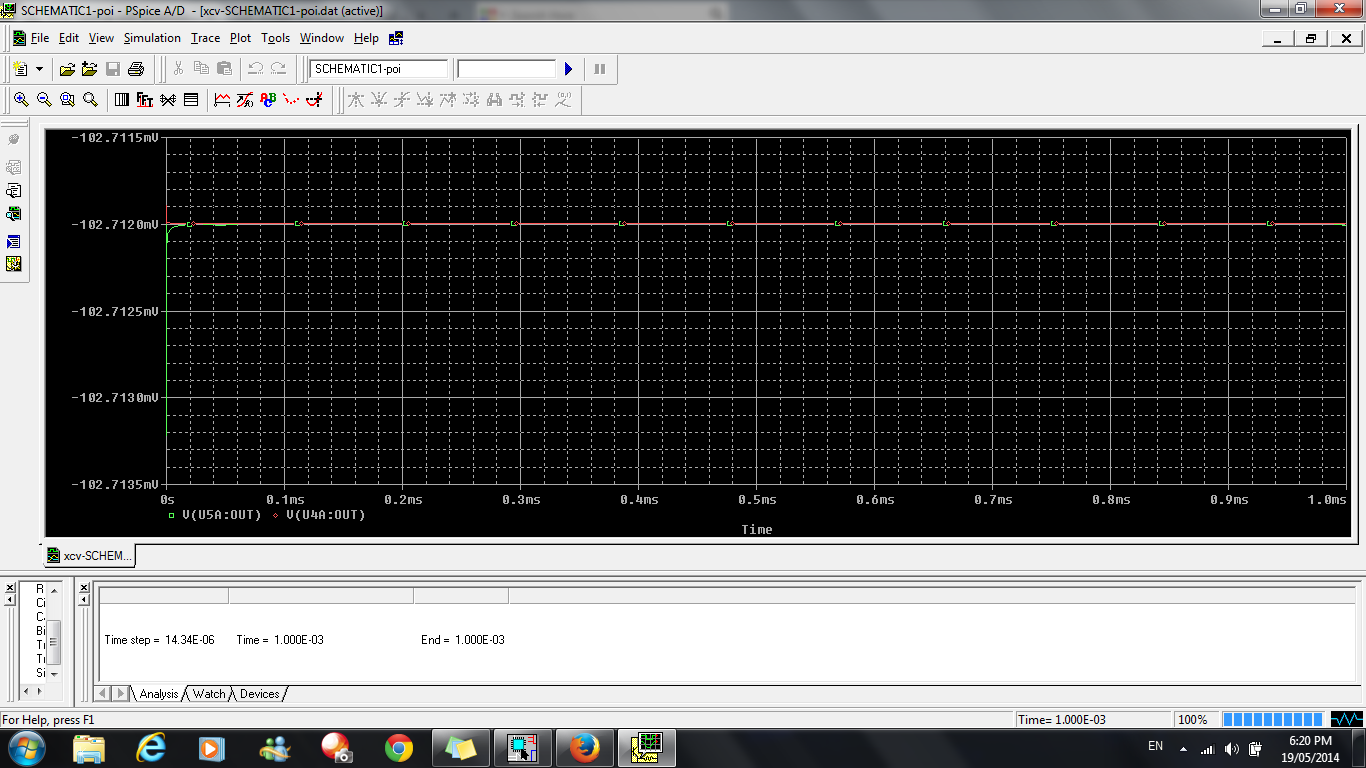The height and width of the screenshot is (768, 1366).
Task: Expand the New file dropdown arrow
Action: pyautogui.click(x=39, y=69)
